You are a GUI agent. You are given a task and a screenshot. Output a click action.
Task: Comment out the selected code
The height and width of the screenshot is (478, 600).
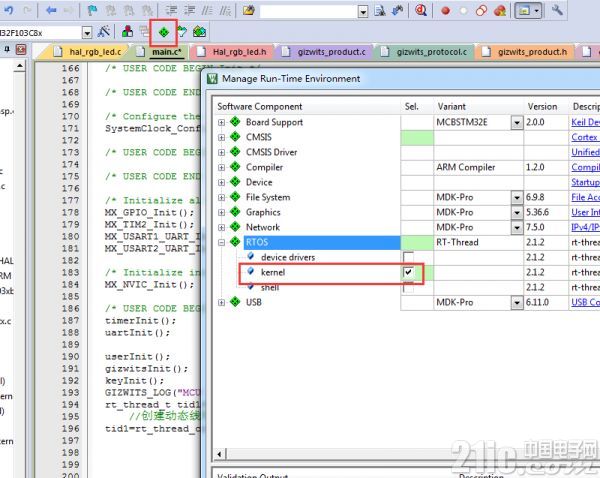207,10
